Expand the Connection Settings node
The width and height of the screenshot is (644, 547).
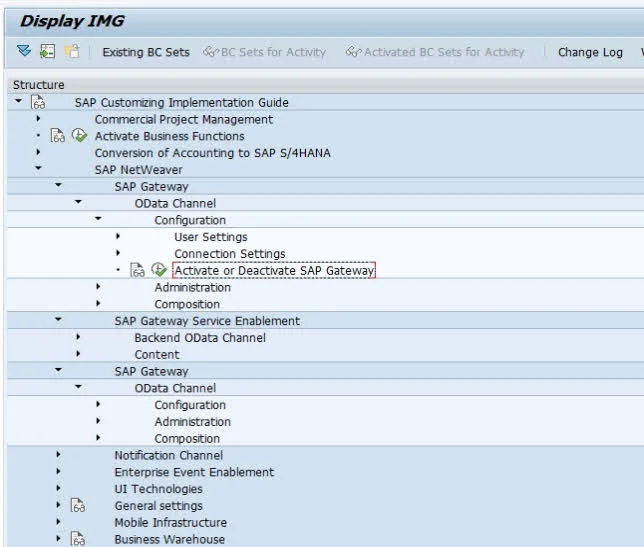(x=118, y=253)
